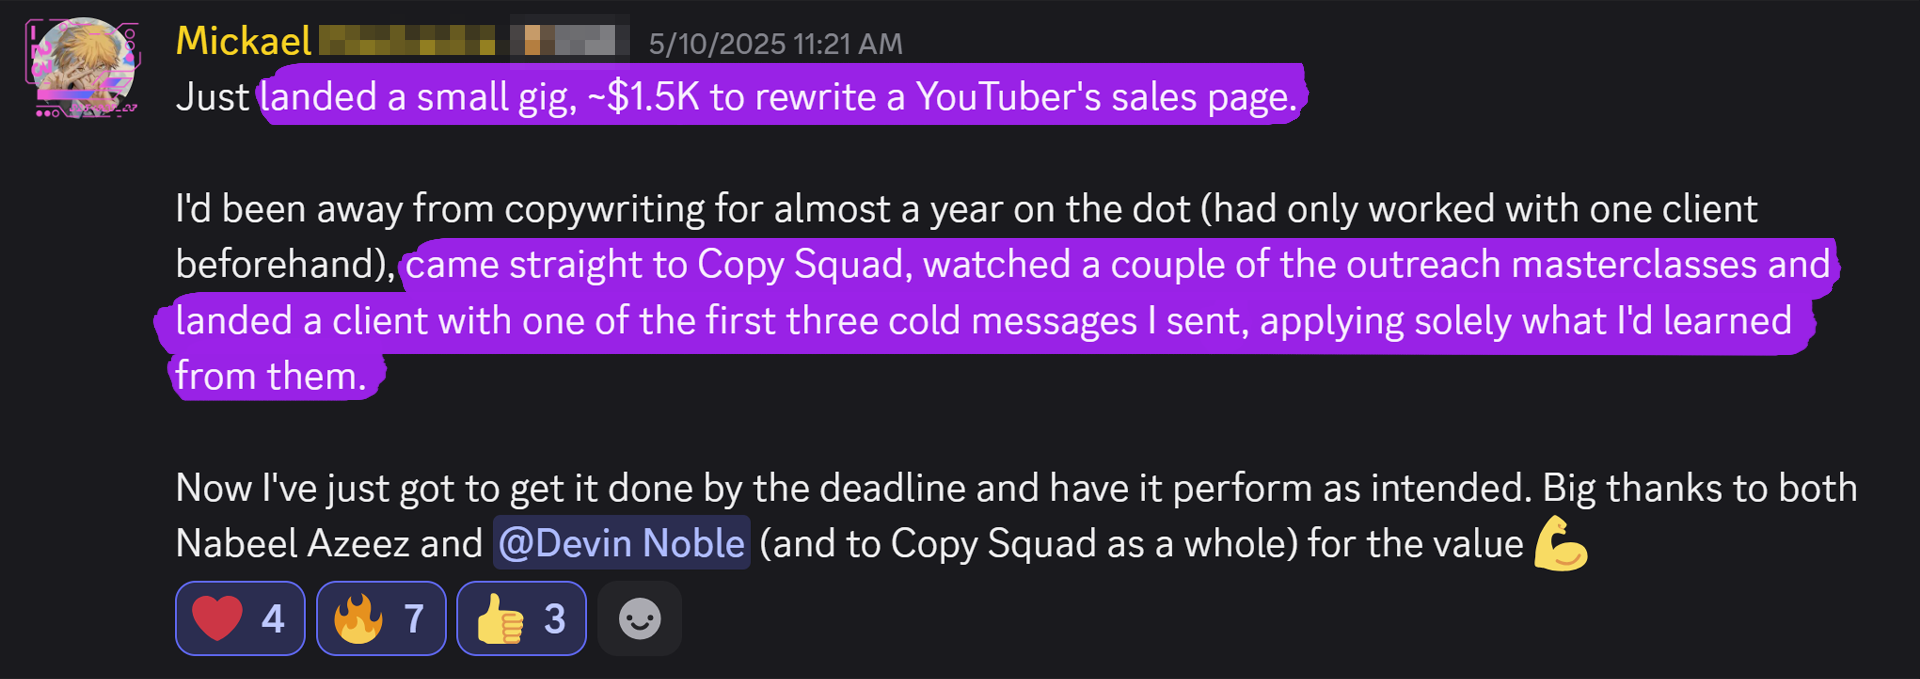Toggle the red heart reaction
Viewport: 1920px width, 679px height.
point(240,618)
